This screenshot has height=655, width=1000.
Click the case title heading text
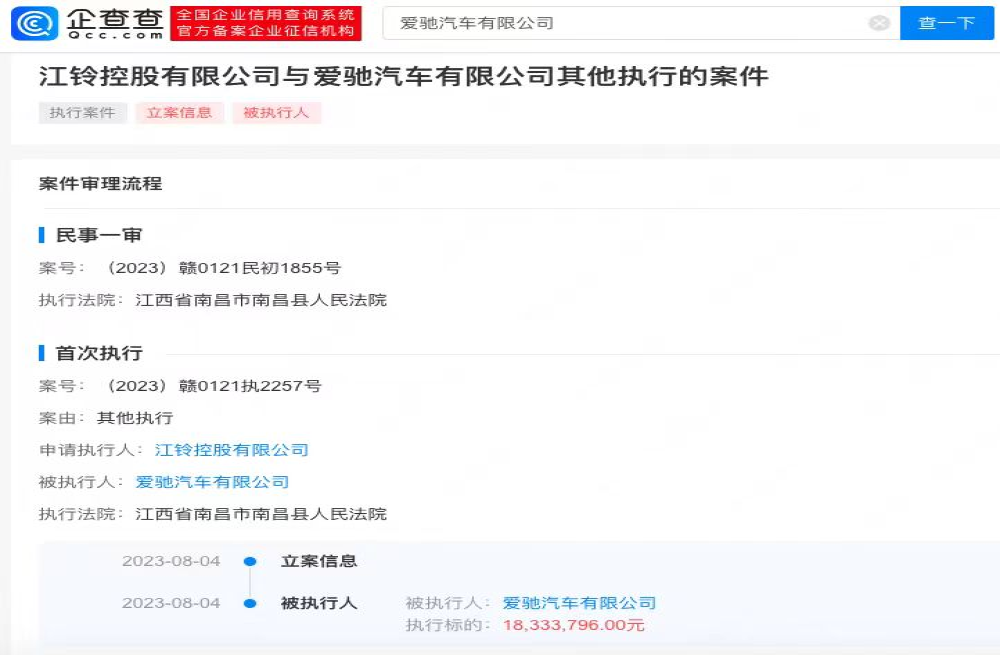[404, 77]
